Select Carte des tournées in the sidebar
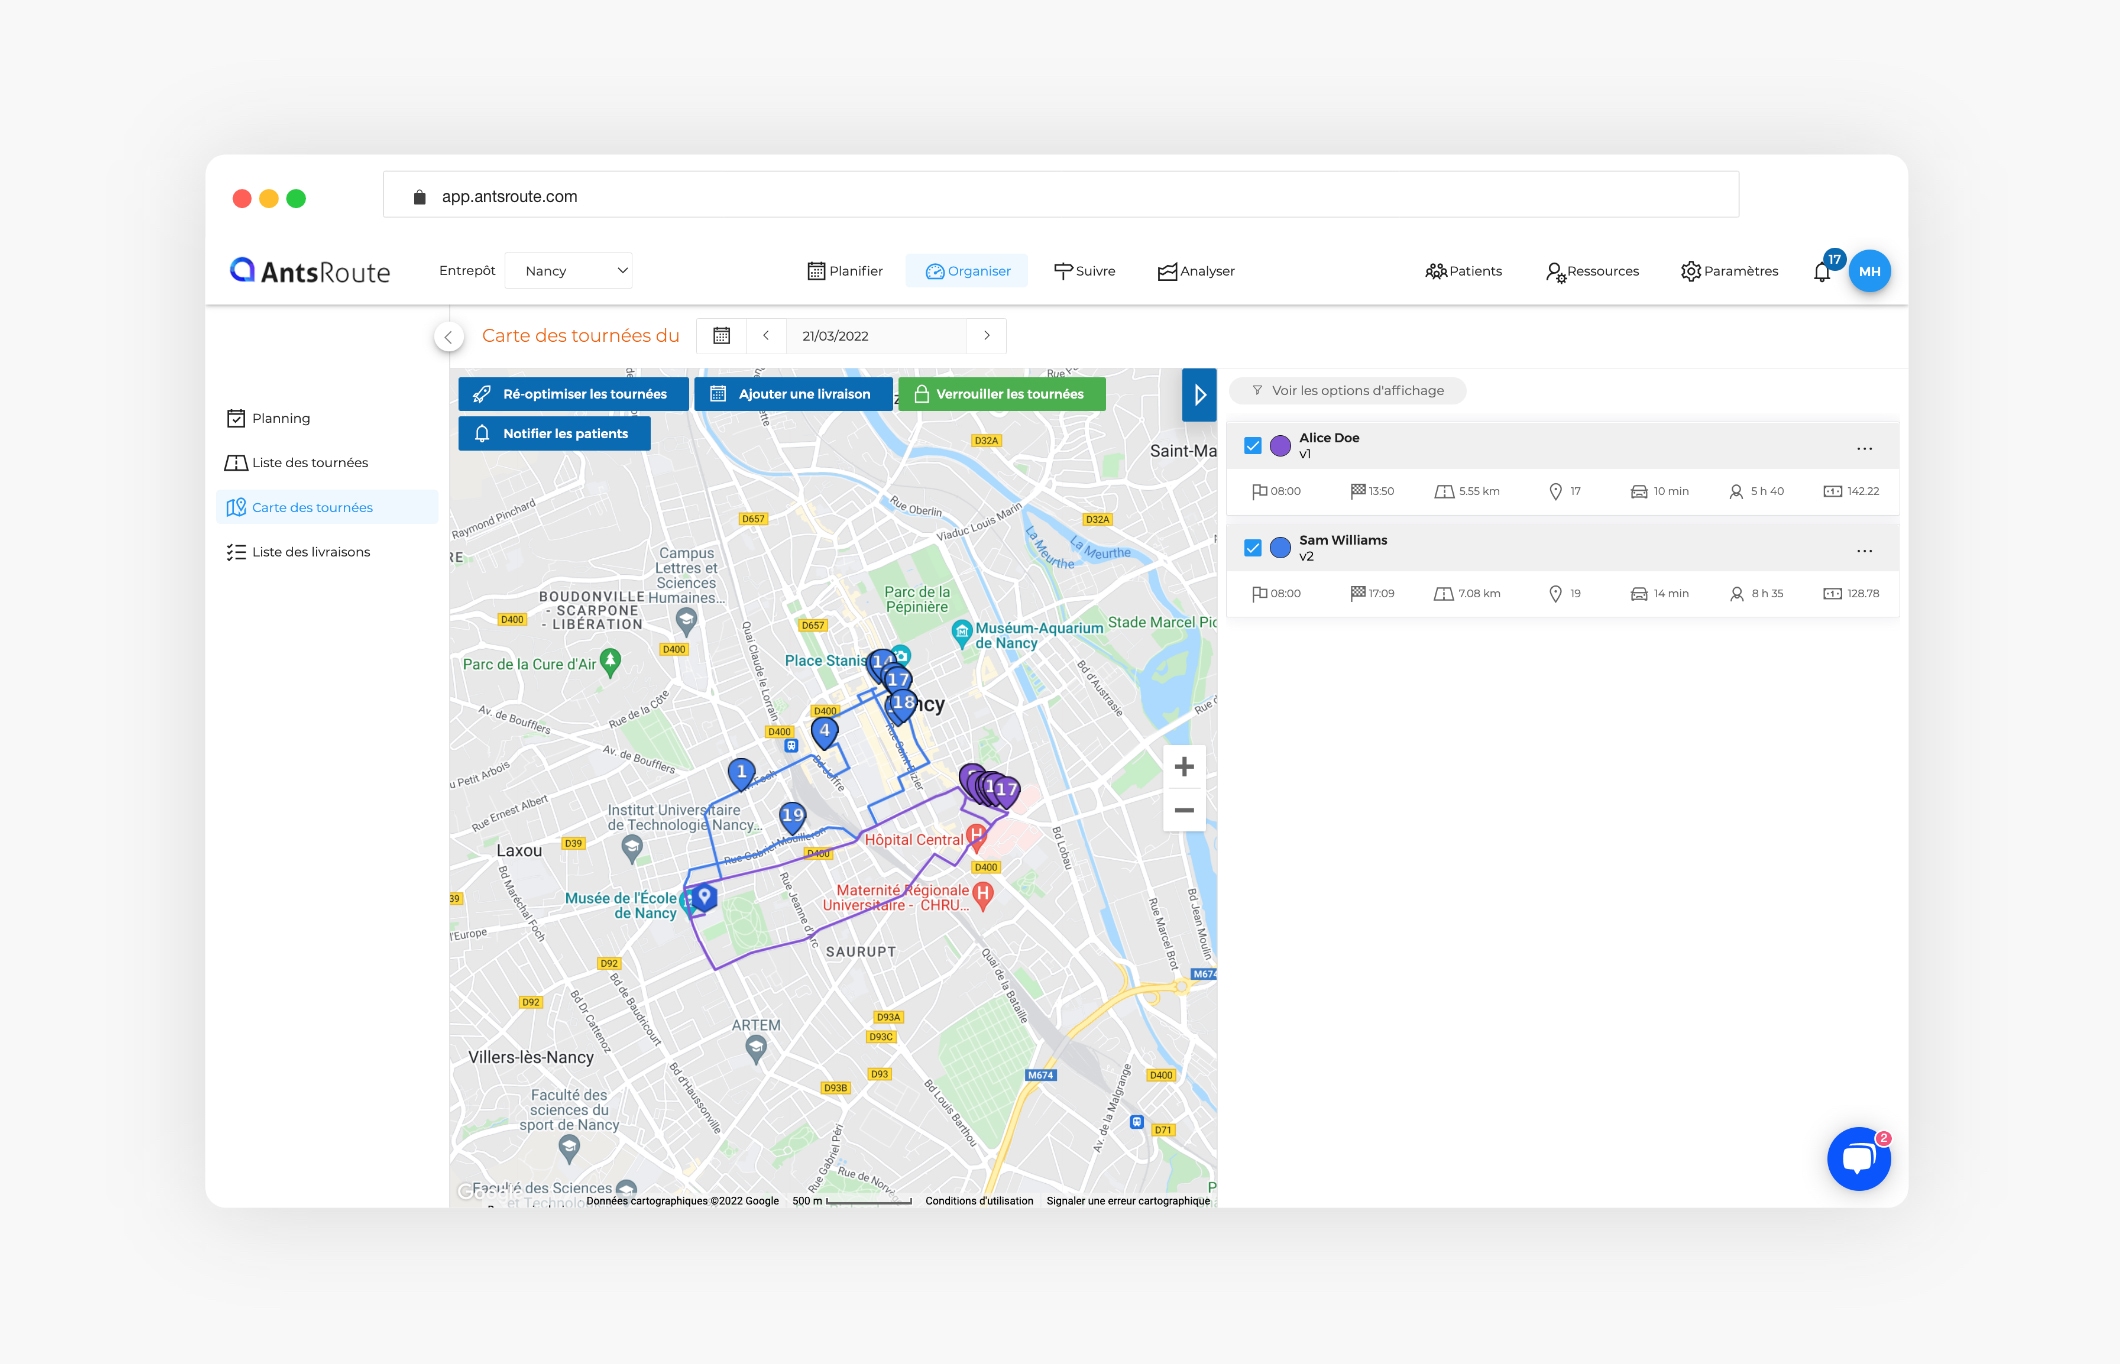2120x1365 pixels. (327, 507)
